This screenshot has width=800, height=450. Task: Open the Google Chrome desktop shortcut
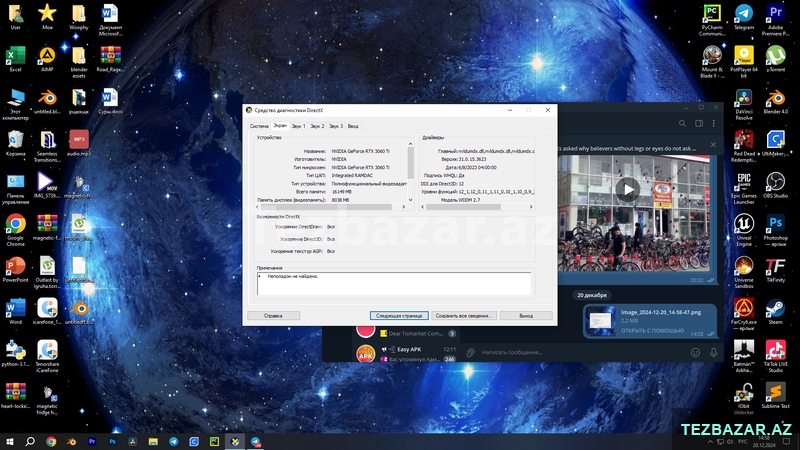[15, 230]
